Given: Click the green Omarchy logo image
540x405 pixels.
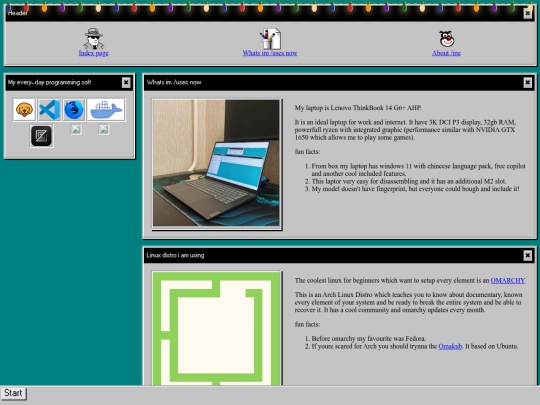Looking at the screenshot, I should 216,328.
